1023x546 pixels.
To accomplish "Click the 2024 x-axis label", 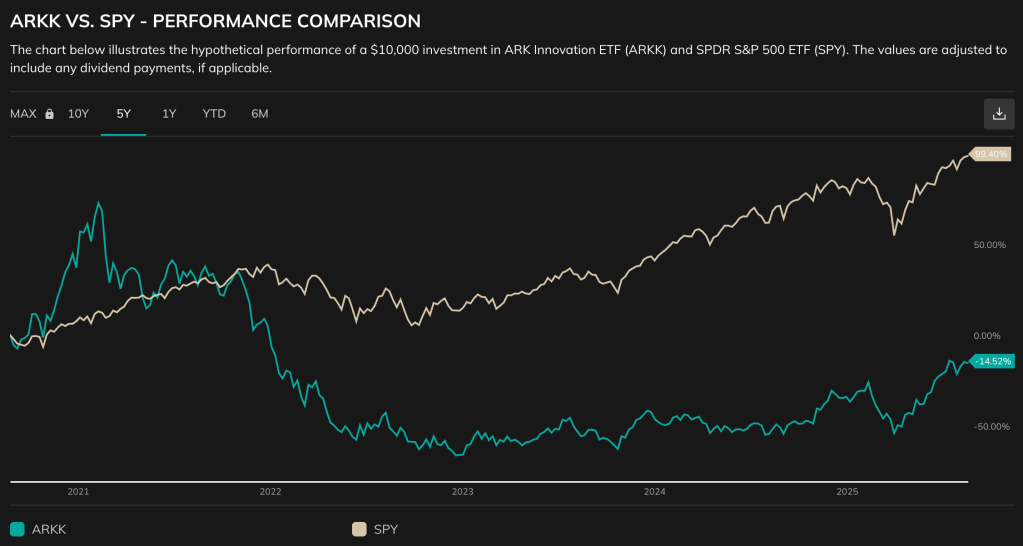I will point(655,492).
